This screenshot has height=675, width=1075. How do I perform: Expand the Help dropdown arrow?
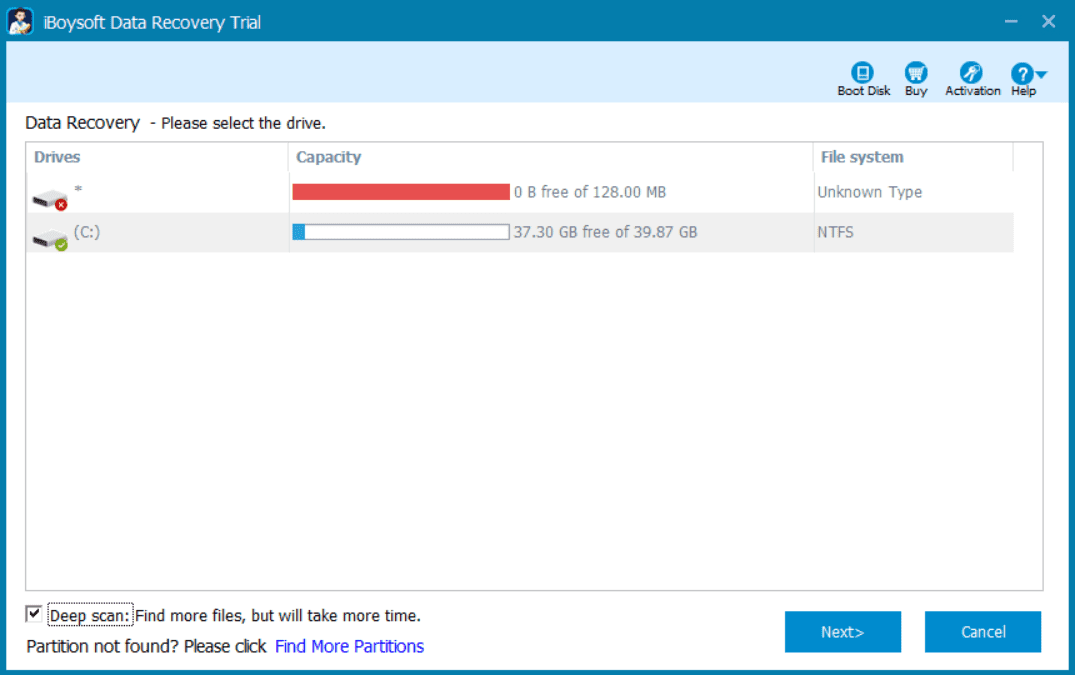pos(1041,74)
